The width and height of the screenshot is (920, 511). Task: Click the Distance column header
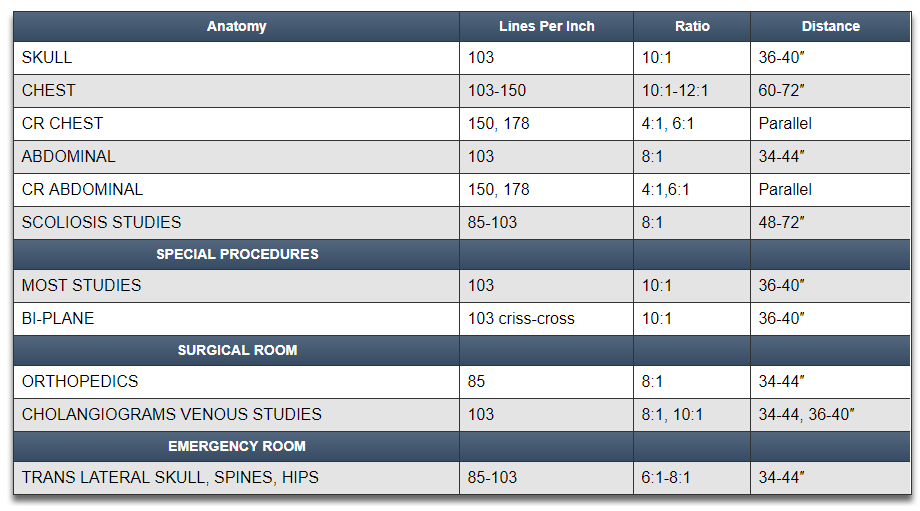pyautogui.click(x=830, y=26)
